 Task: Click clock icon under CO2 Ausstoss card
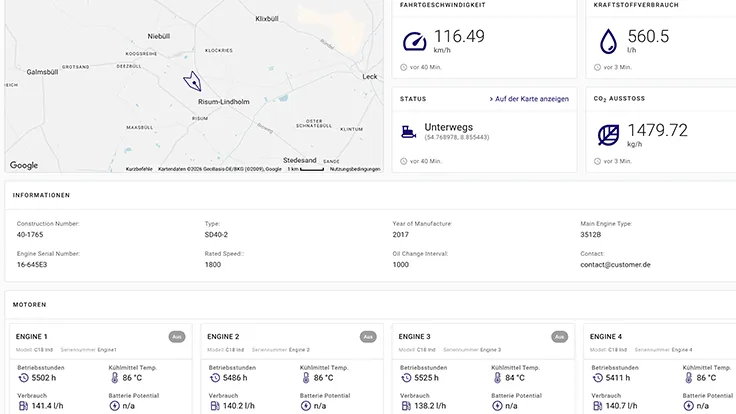click(x=597, y=161)
